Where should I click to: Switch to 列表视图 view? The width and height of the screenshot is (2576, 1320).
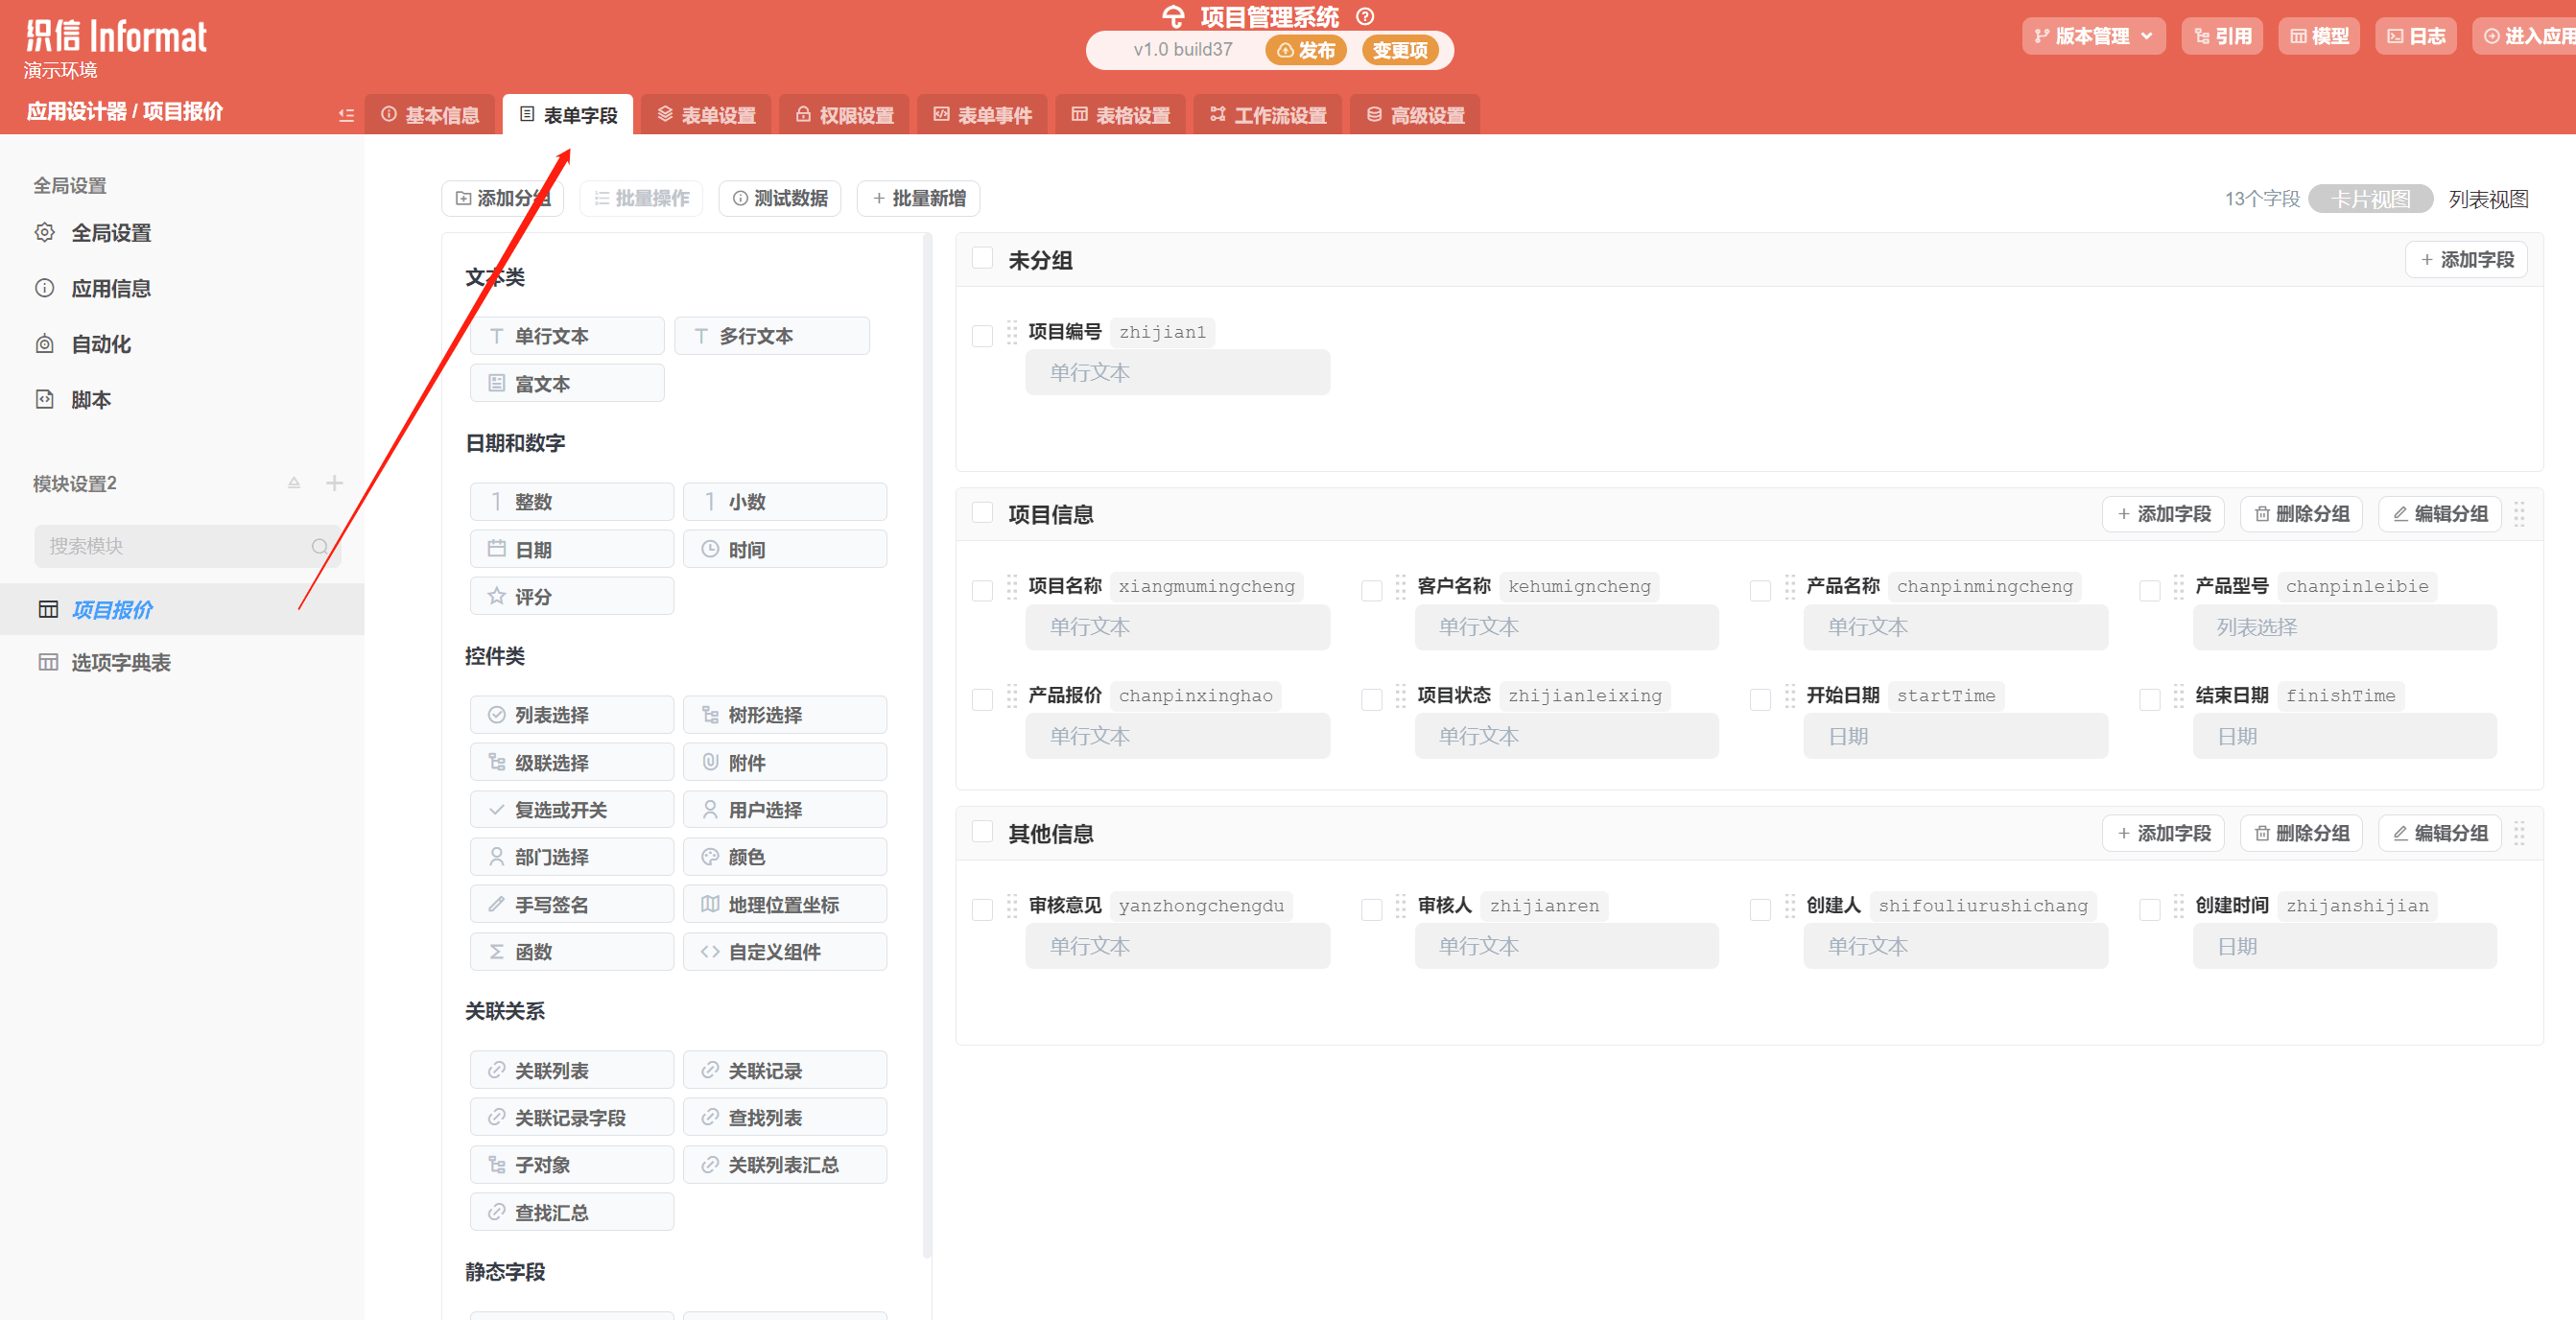(x=2487, y=199)
